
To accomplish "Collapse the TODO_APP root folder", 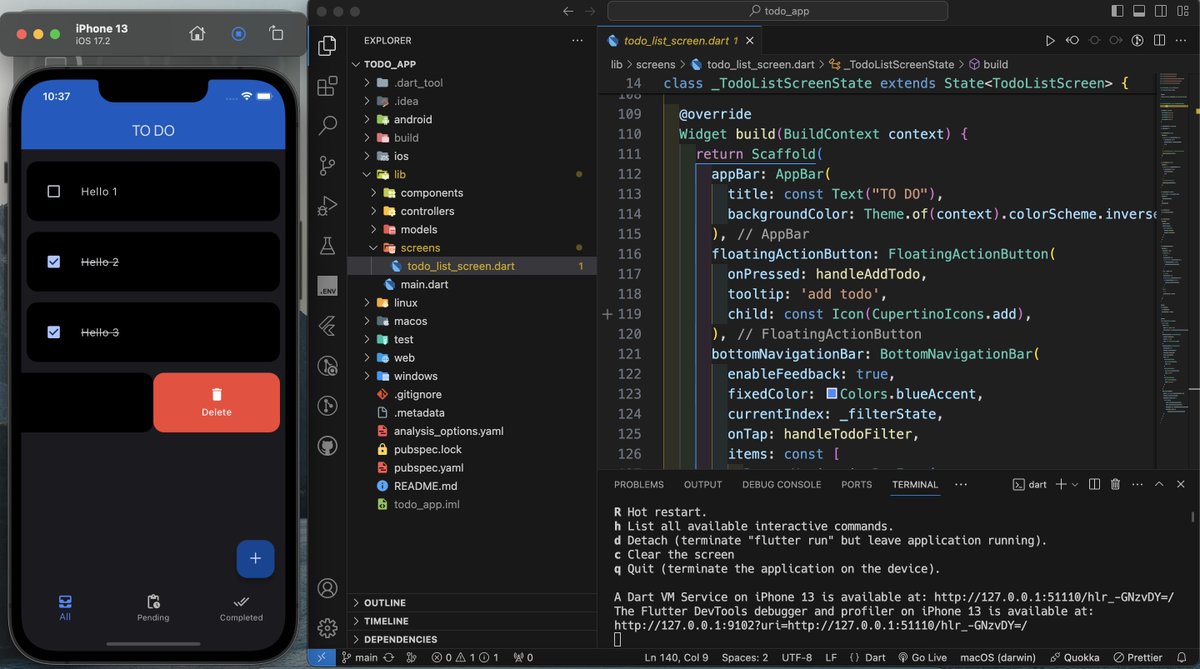I will point(471,64).
